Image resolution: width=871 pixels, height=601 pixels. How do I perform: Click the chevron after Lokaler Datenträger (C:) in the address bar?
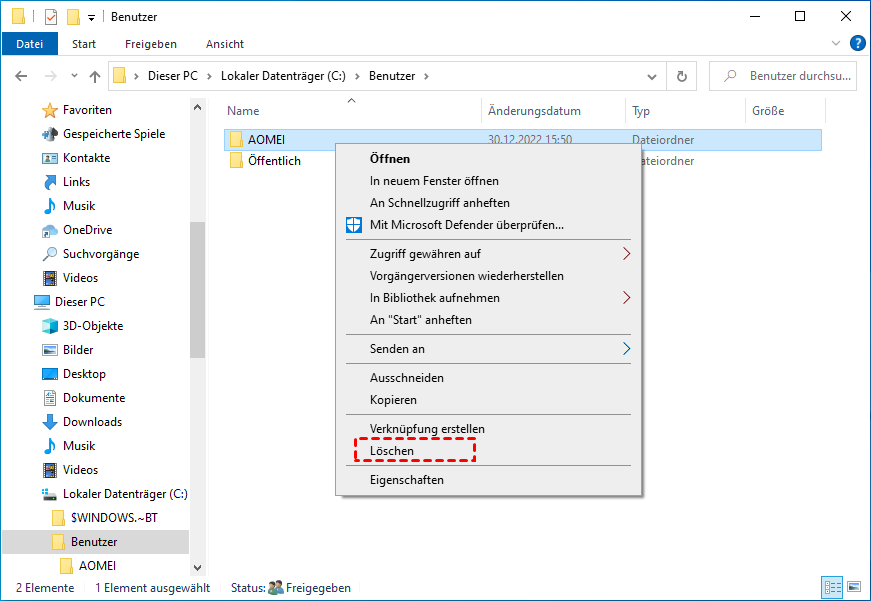[x=357, y=76]
